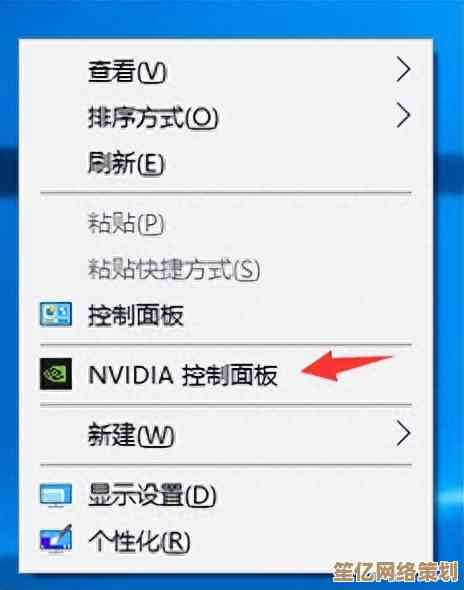Viewport: 464px width, 590px height.
Task: Open the 新建(W) menu entry
Action: (131, 435)
